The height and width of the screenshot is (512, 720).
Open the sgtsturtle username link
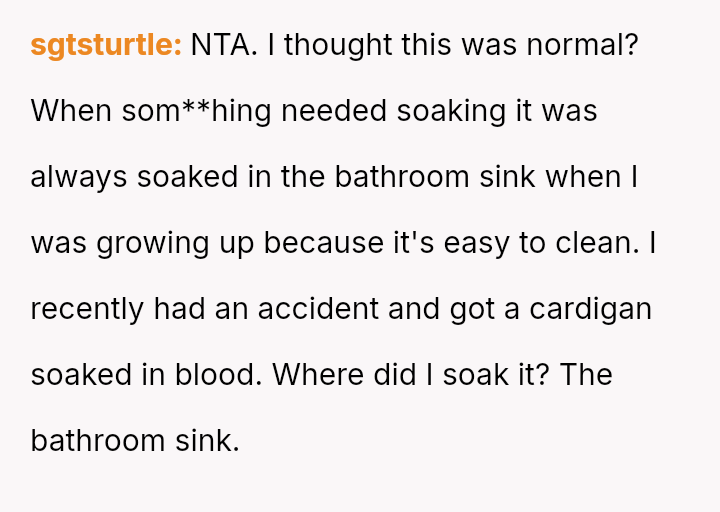[x=105, y=45]
